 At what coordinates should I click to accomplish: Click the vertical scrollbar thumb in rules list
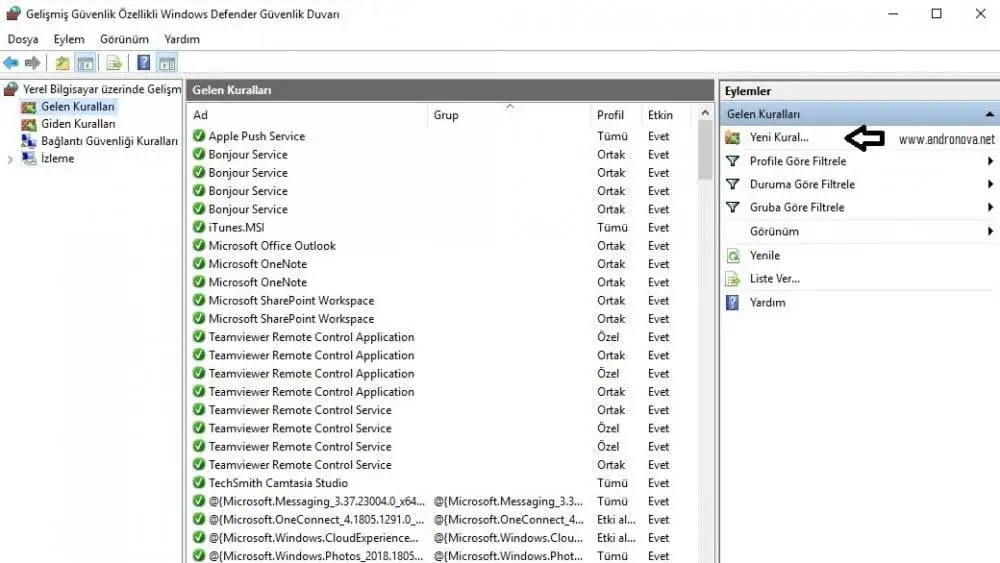pos(705,150)
